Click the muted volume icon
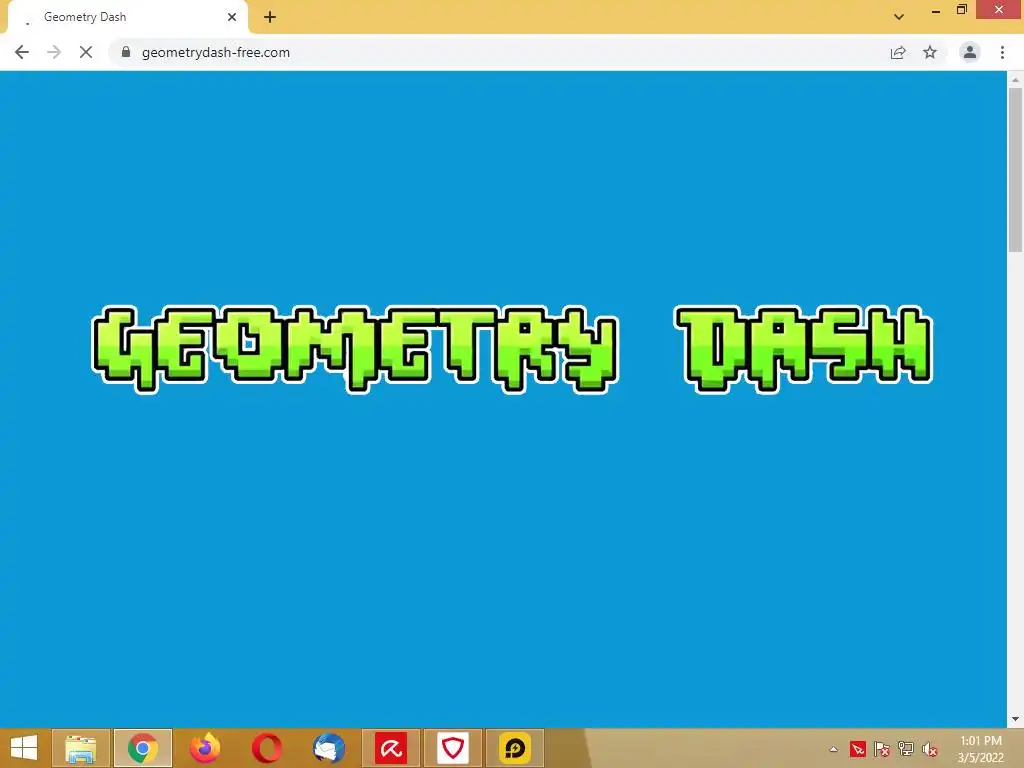This screenshot has width=1024, height=768. pos(930,749)
